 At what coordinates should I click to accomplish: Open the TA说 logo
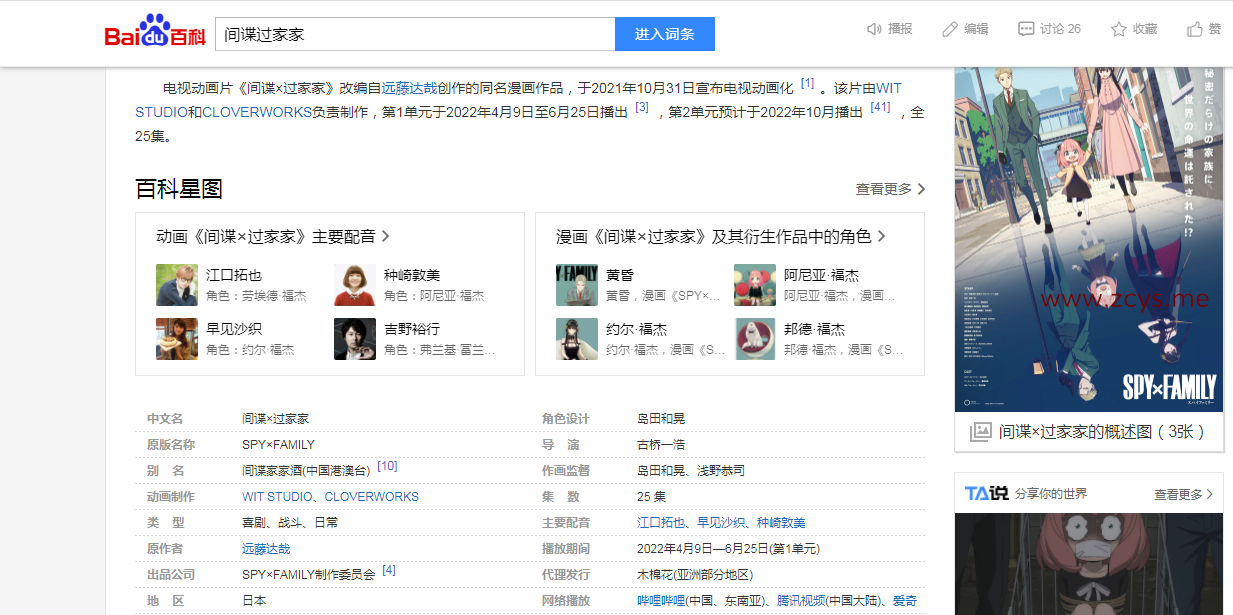[x=986, y=494]
